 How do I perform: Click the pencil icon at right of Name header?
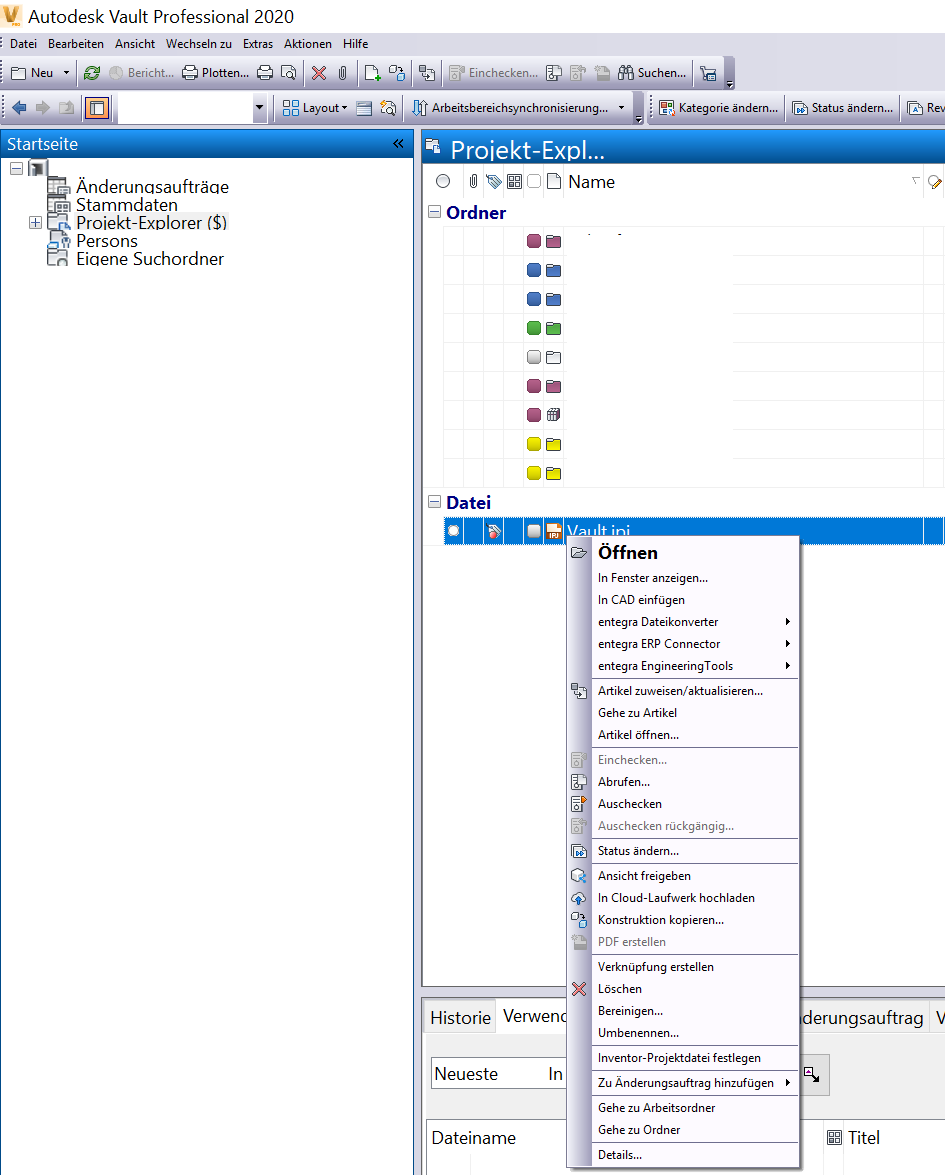[x=935, y=181]
